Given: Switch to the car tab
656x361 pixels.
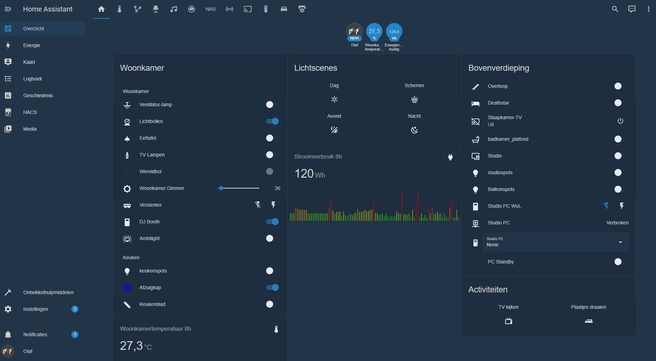Looking at the screenshot, I should [284, 9].
